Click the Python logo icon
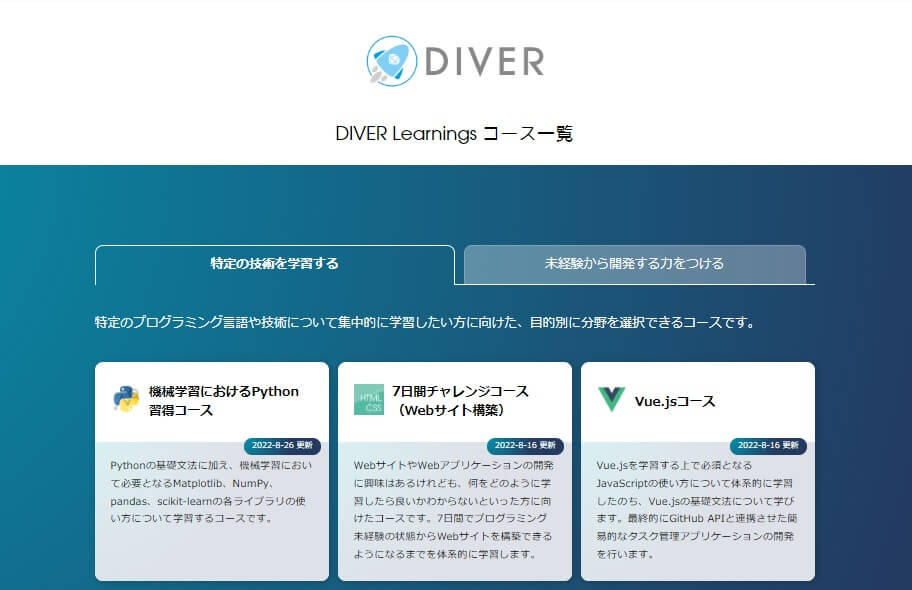Viewport: 912px width, 590px height. click(x=126, y=399)
